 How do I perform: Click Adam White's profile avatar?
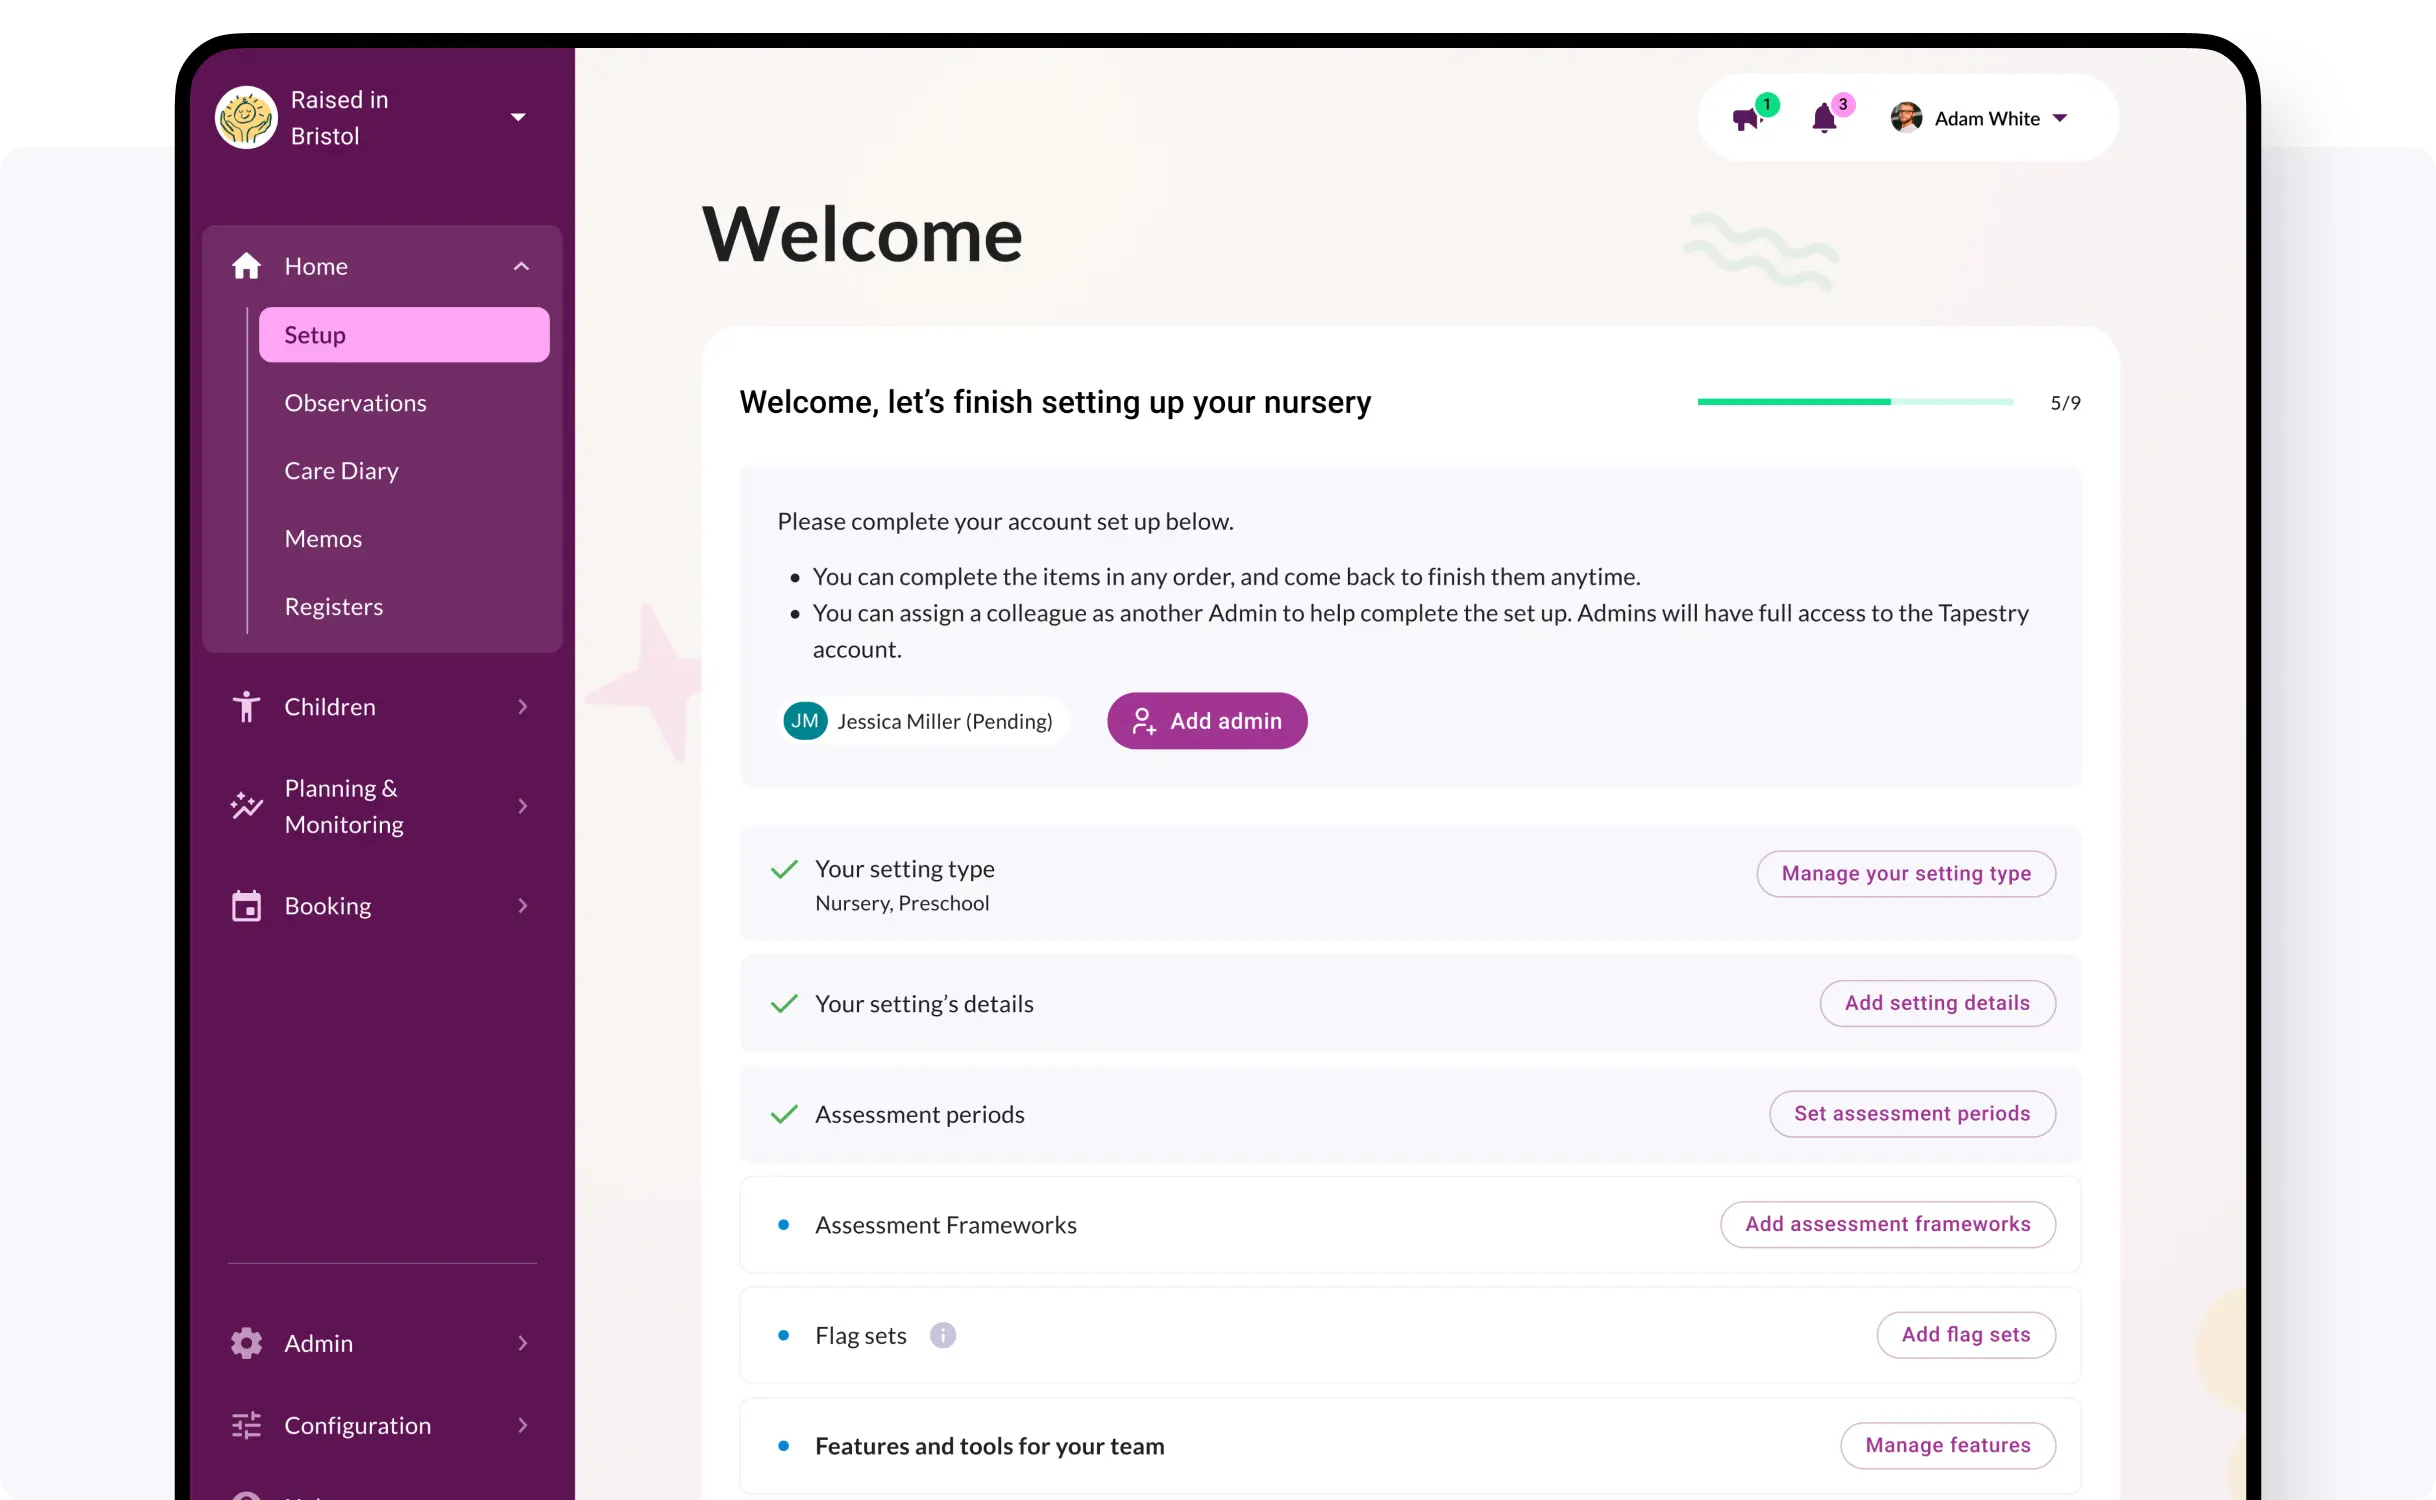(x=1906, y=117)
